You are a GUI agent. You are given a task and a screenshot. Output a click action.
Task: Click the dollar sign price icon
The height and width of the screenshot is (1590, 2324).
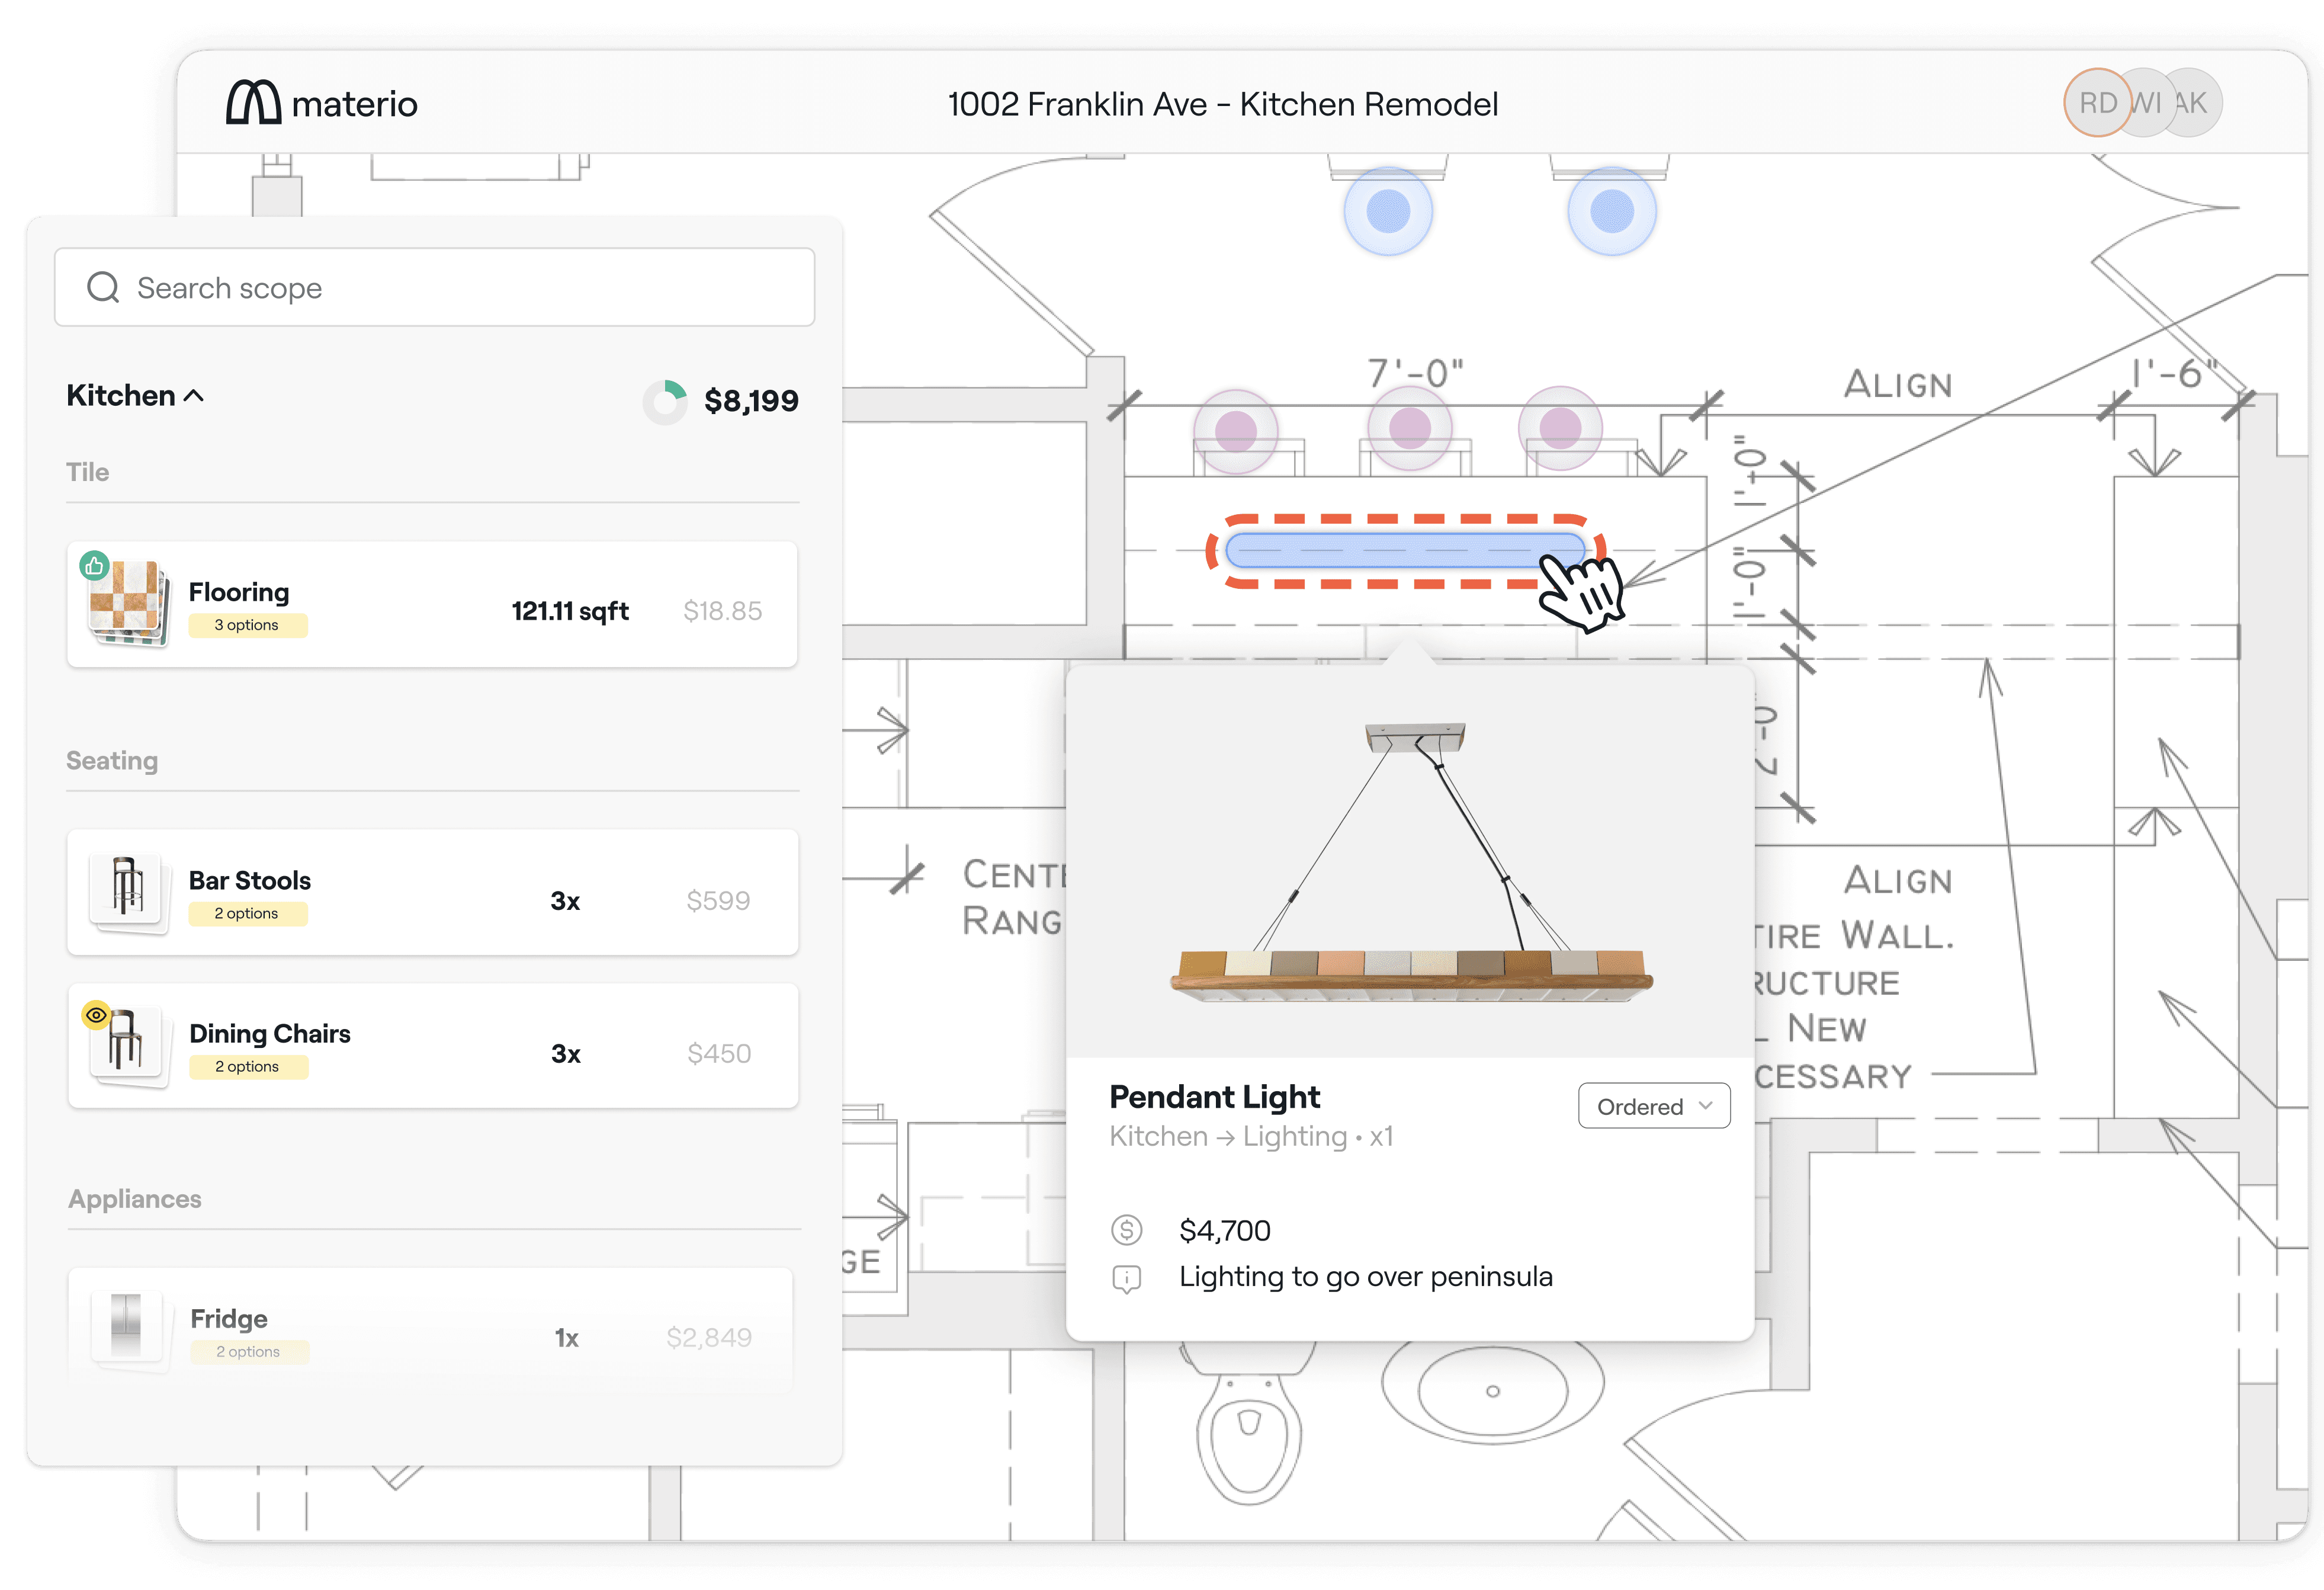[x=1127, y=1230]
